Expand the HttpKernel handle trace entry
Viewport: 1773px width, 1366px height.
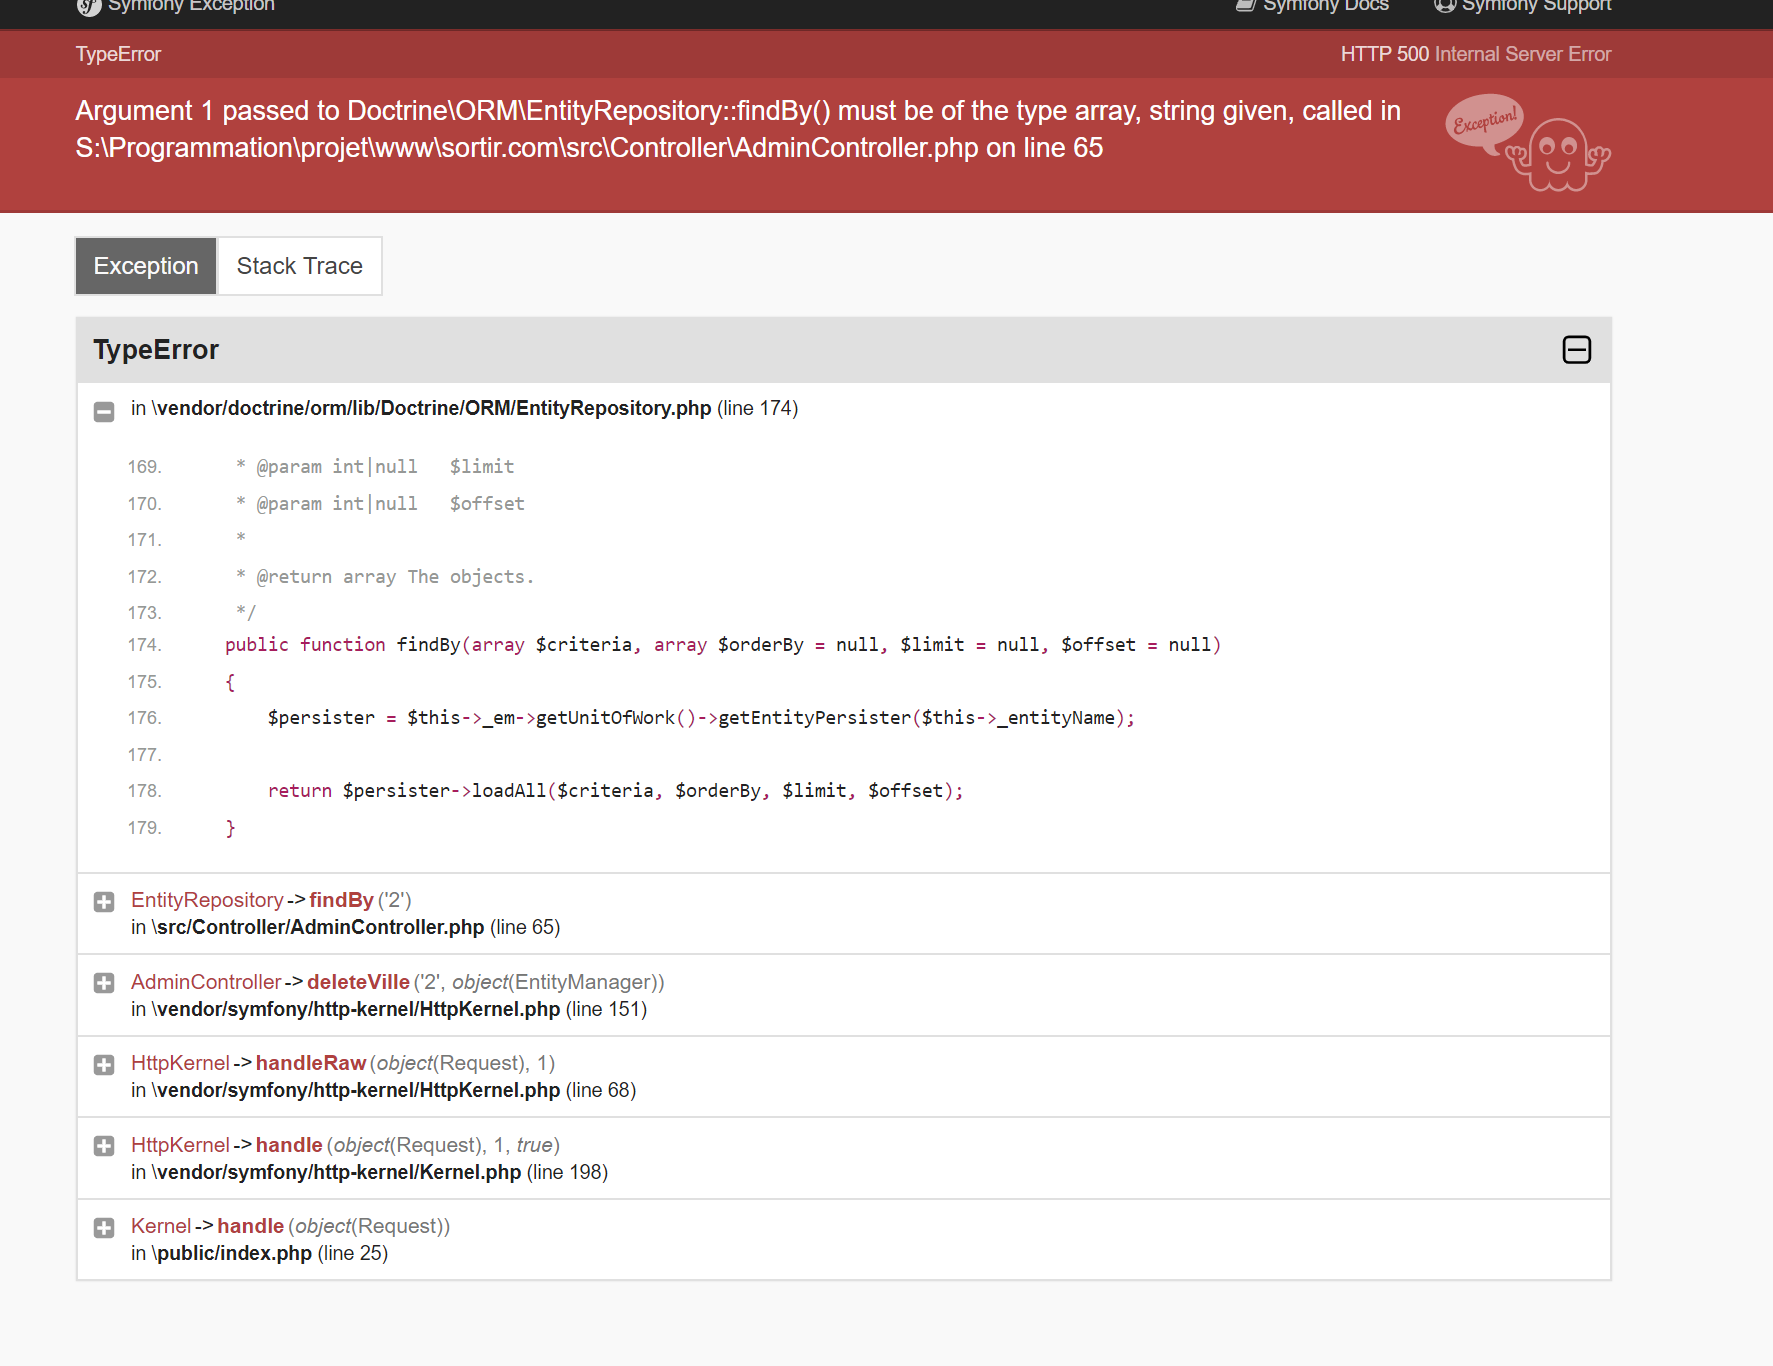[104, 1146]
